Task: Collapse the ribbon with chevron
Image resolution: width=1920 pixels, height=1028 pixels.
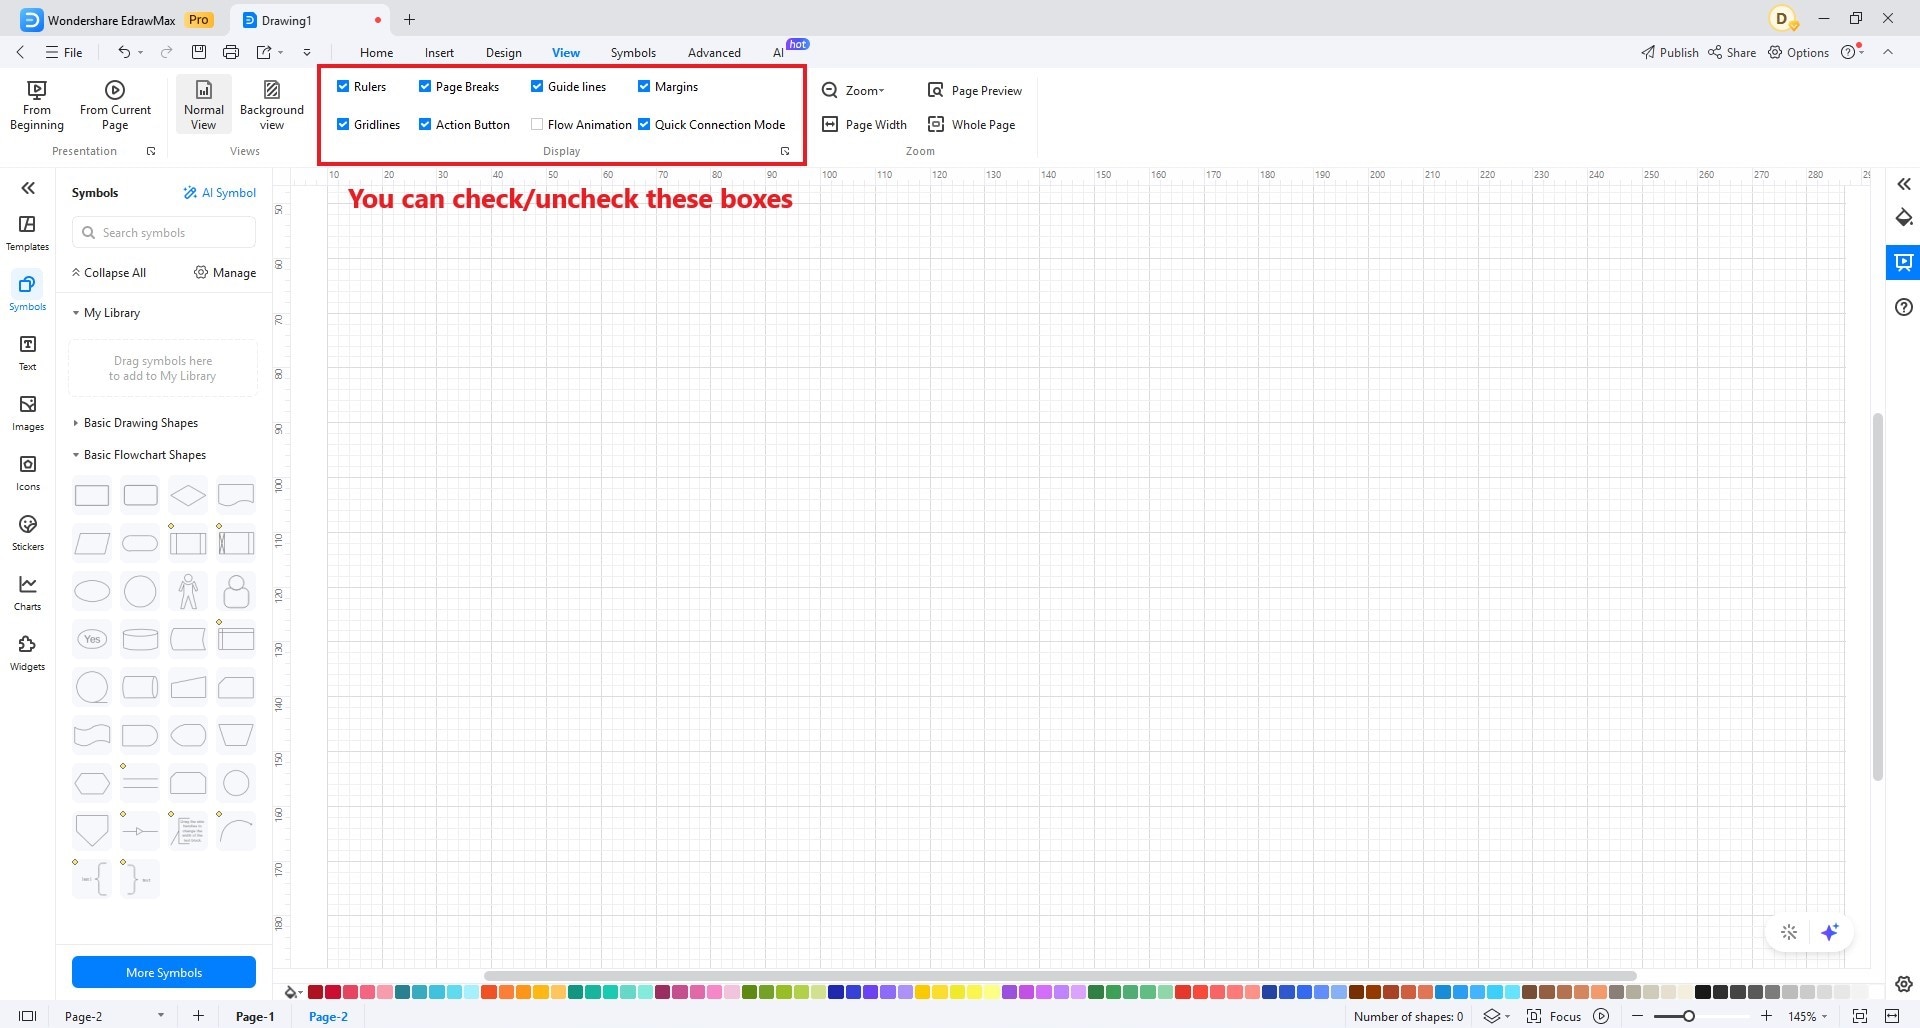Action: tap(1888, 52)
